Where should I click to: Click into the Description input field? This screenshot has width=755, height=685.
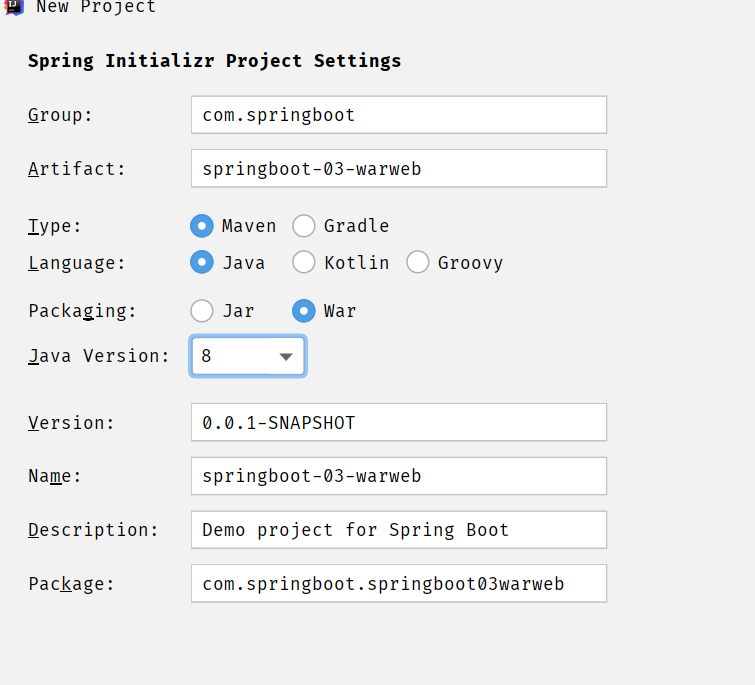click(399, 530)
